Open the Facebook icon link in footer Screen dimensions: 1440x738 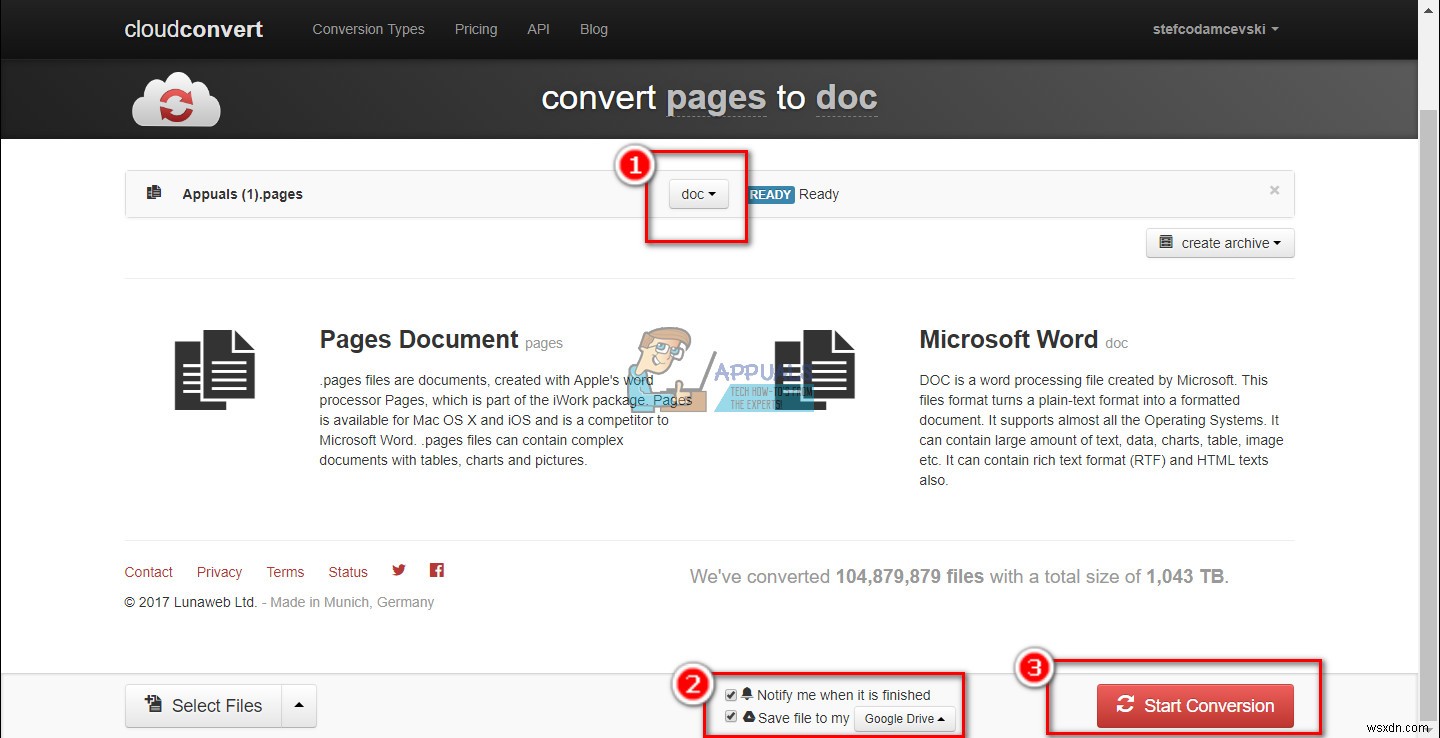coord(436,570)
